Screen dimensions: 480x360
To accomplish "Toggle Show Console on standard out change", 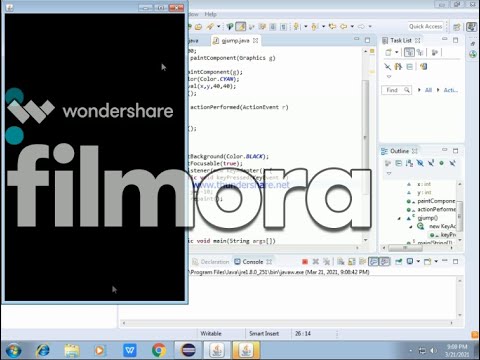I will pyautogui.click(x=374, y=262).
